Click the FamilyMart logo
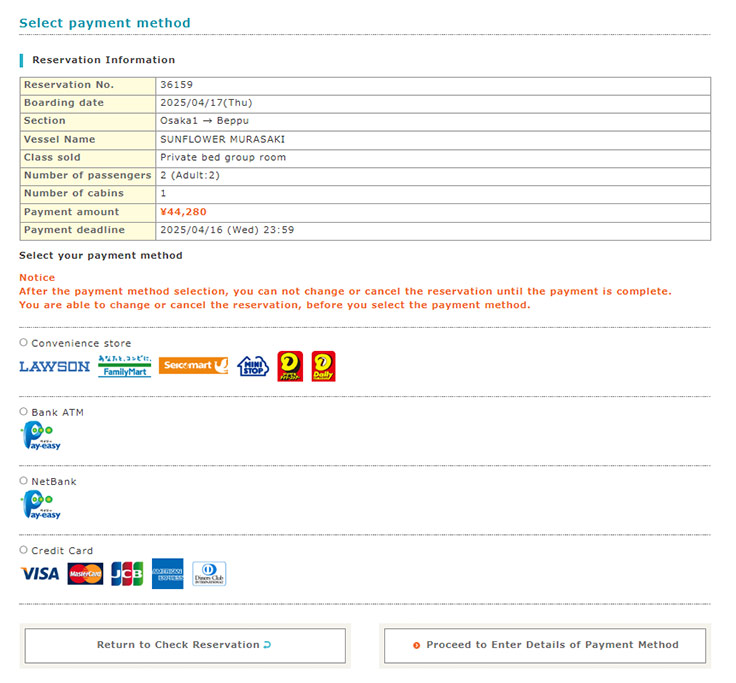 point(125,366)
